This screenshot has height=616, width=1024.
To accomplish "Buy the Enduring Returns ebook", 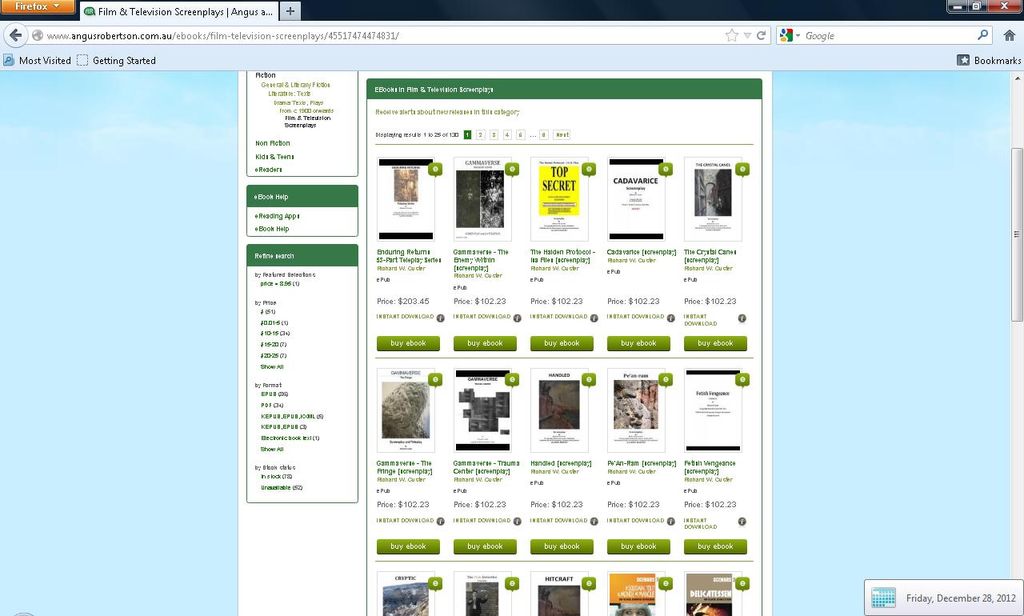I will pyautogui.click(x=408, y=343).
